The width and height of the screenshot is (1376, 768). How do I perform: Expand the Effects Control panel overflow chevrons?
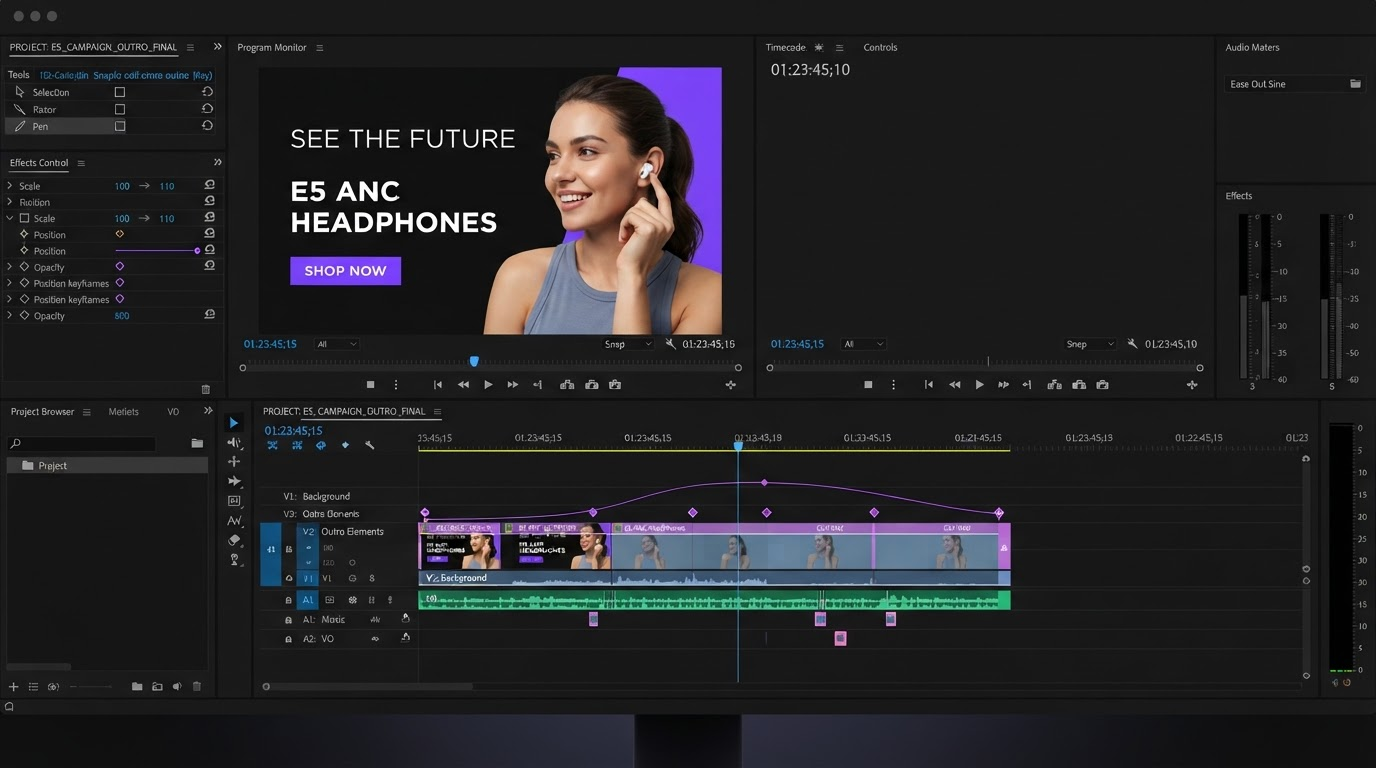(x=218, y=162)
